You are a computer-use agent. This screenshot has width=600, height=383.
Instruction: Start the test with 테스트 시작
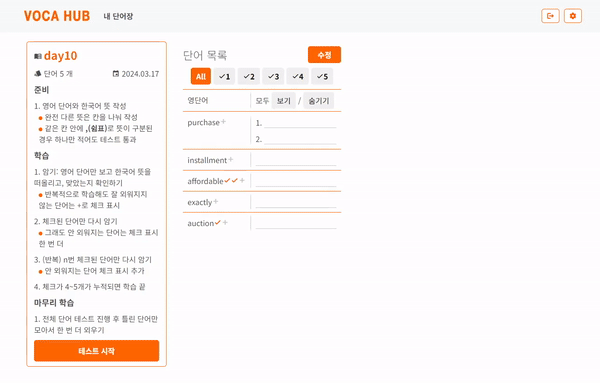click(96, 351)
